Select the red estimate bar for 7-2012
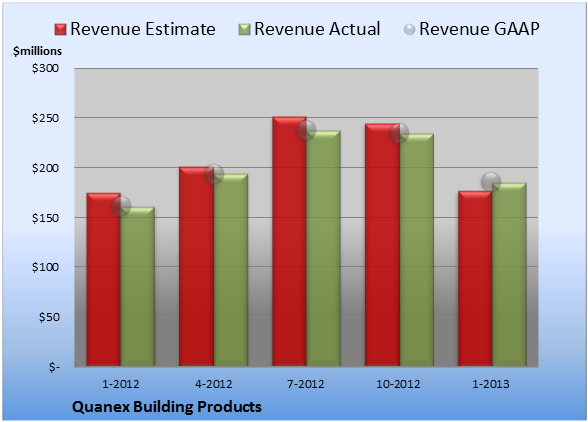 pyautogui.click(x=290, y=241)
